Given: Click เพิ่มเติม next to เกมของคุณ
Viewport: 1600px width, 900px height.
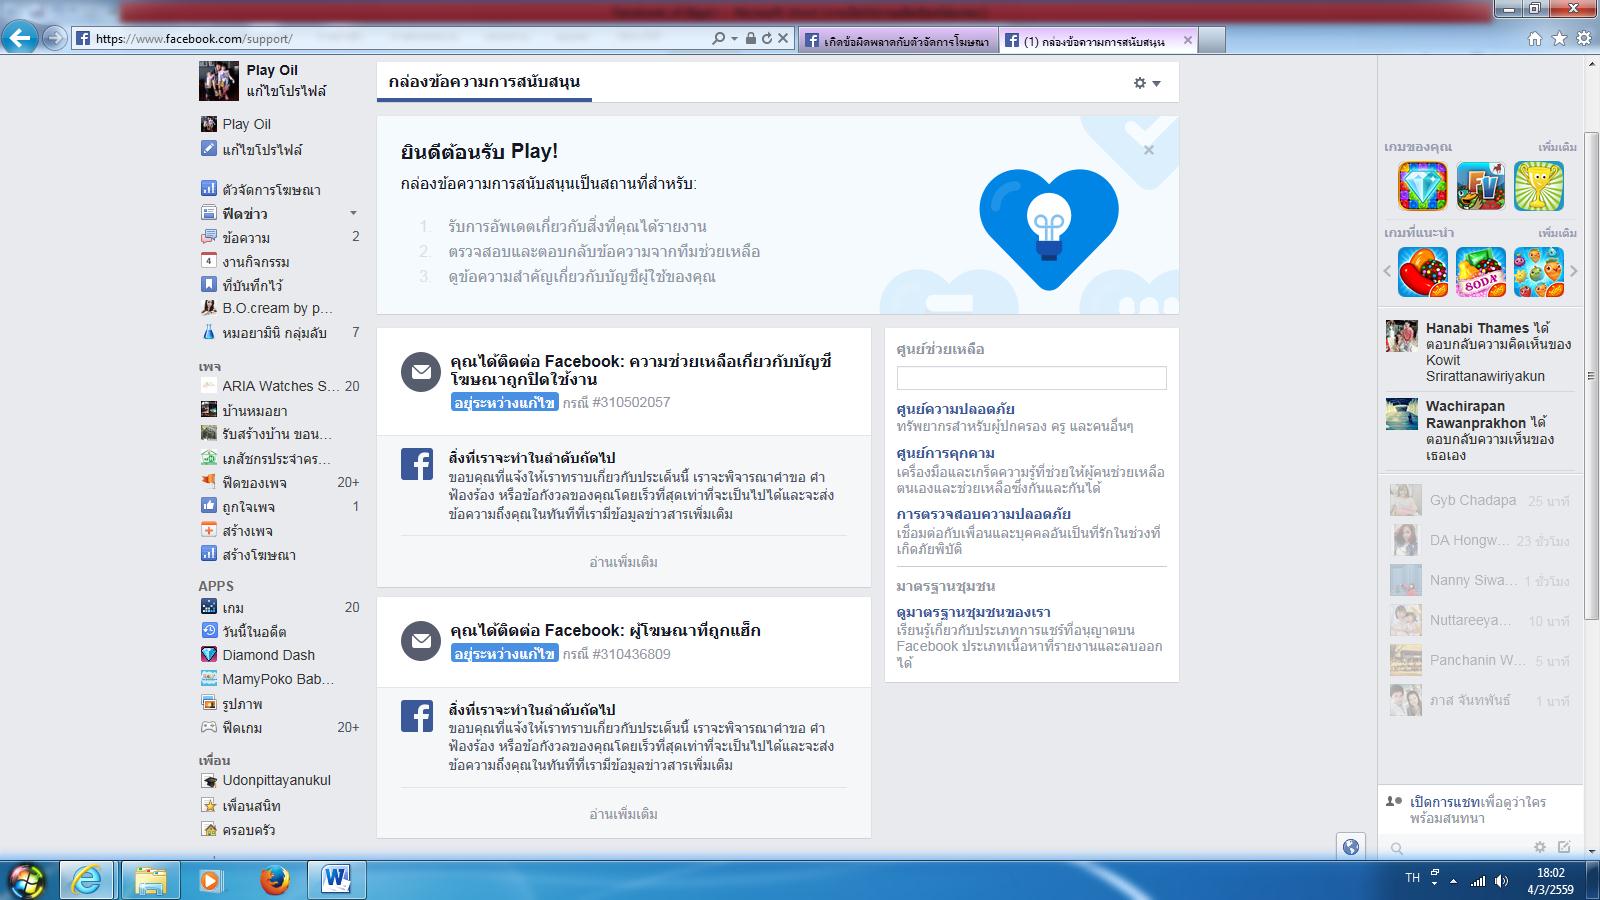Looking at the screenshot, I should pyautogui.click(x=1557, y=147).
